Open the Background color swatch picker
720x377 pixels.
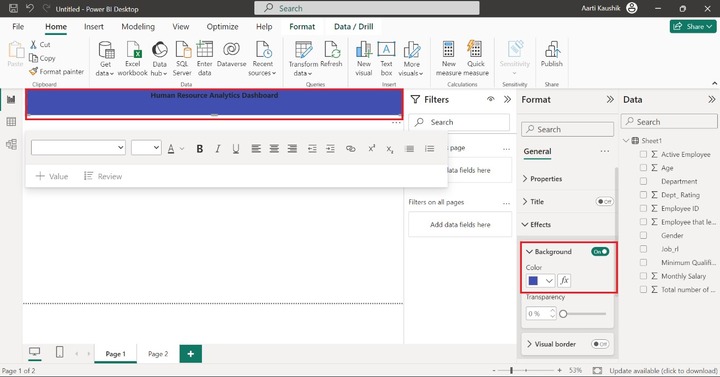[540, 280]
